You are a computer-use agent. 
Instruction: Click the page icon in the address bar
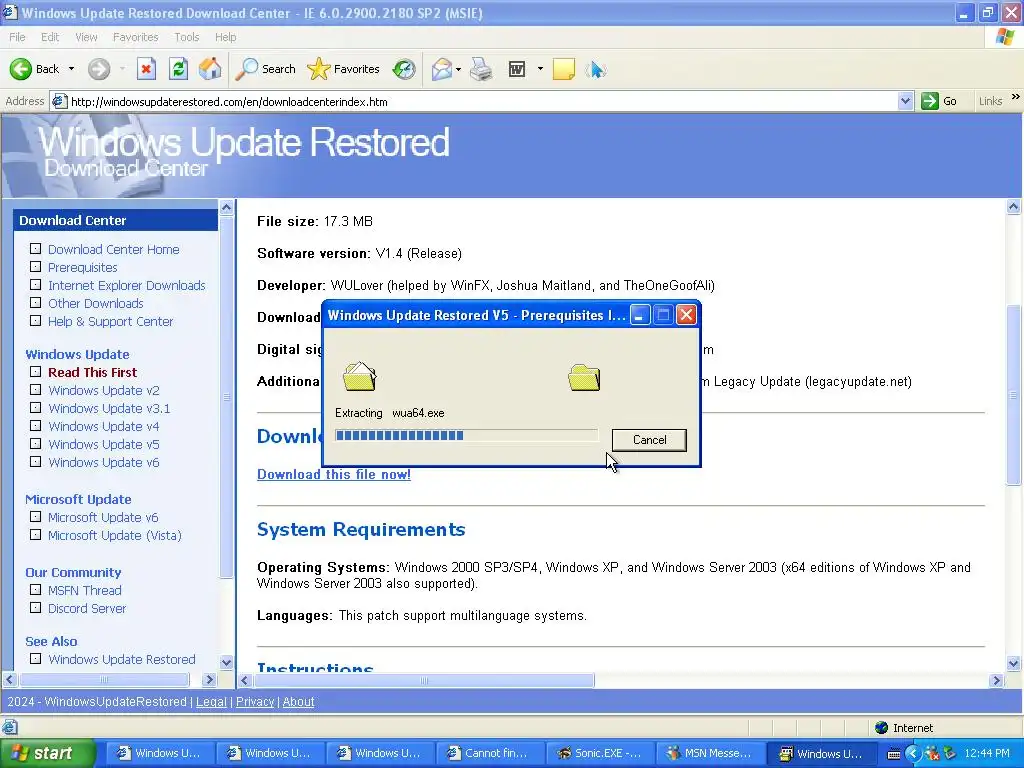pyautogui.click(x=59, y=101)
